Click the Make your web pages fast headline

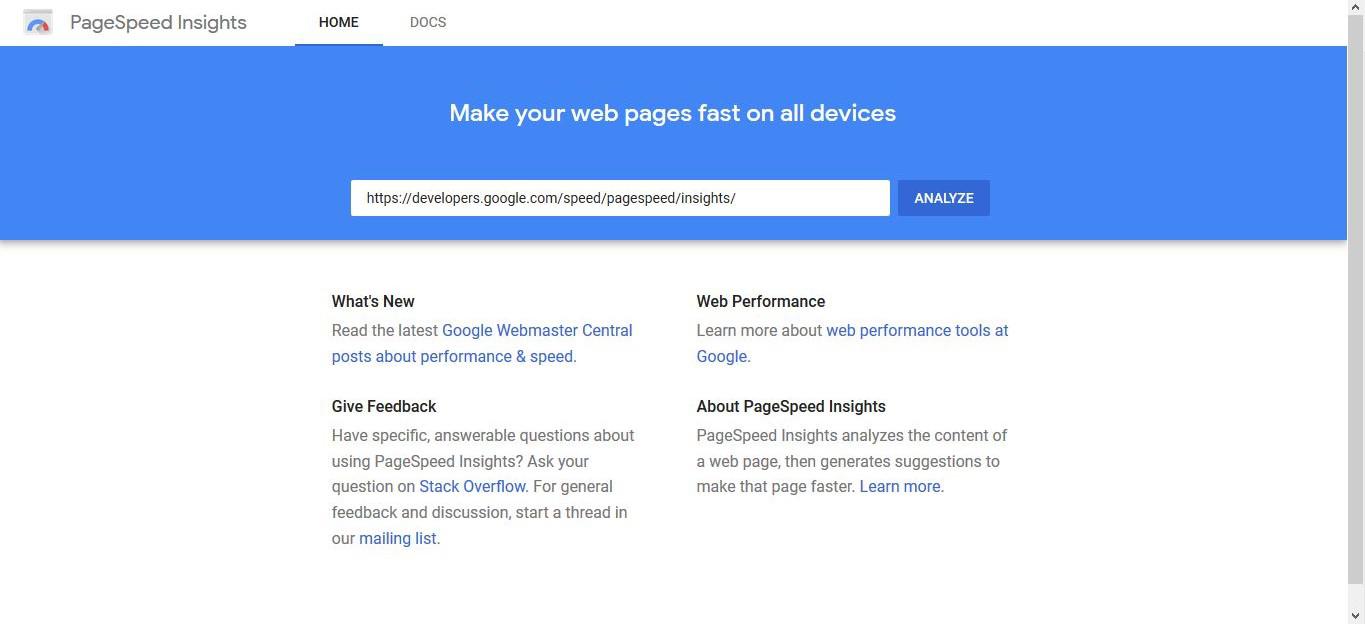pyautogui.click(x=672, y=113)
